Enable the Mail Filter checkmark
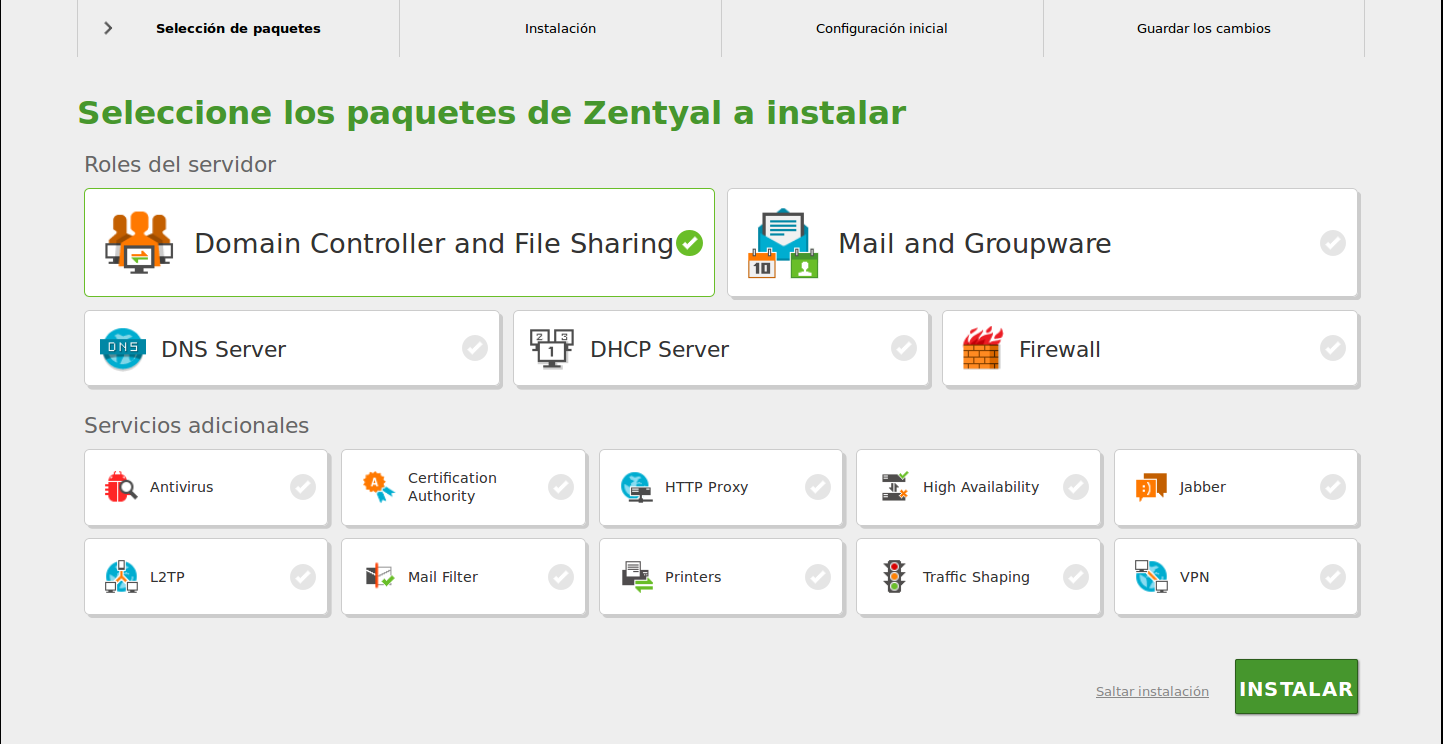This screenshot has width=1443, height=744. [561, 577]
